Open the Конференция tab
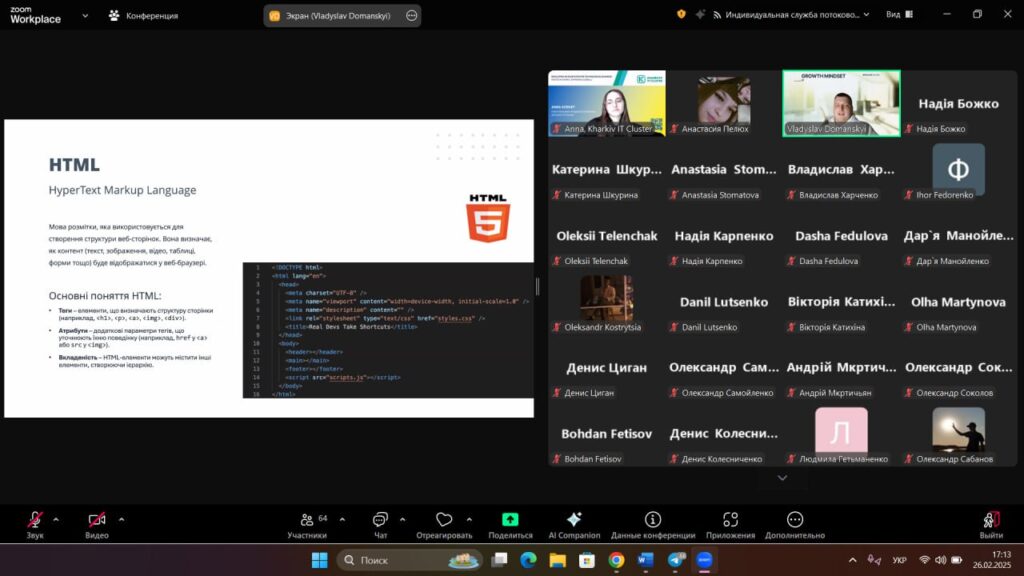This screenshot has width=1024, height=576. [x=143, y=16]
